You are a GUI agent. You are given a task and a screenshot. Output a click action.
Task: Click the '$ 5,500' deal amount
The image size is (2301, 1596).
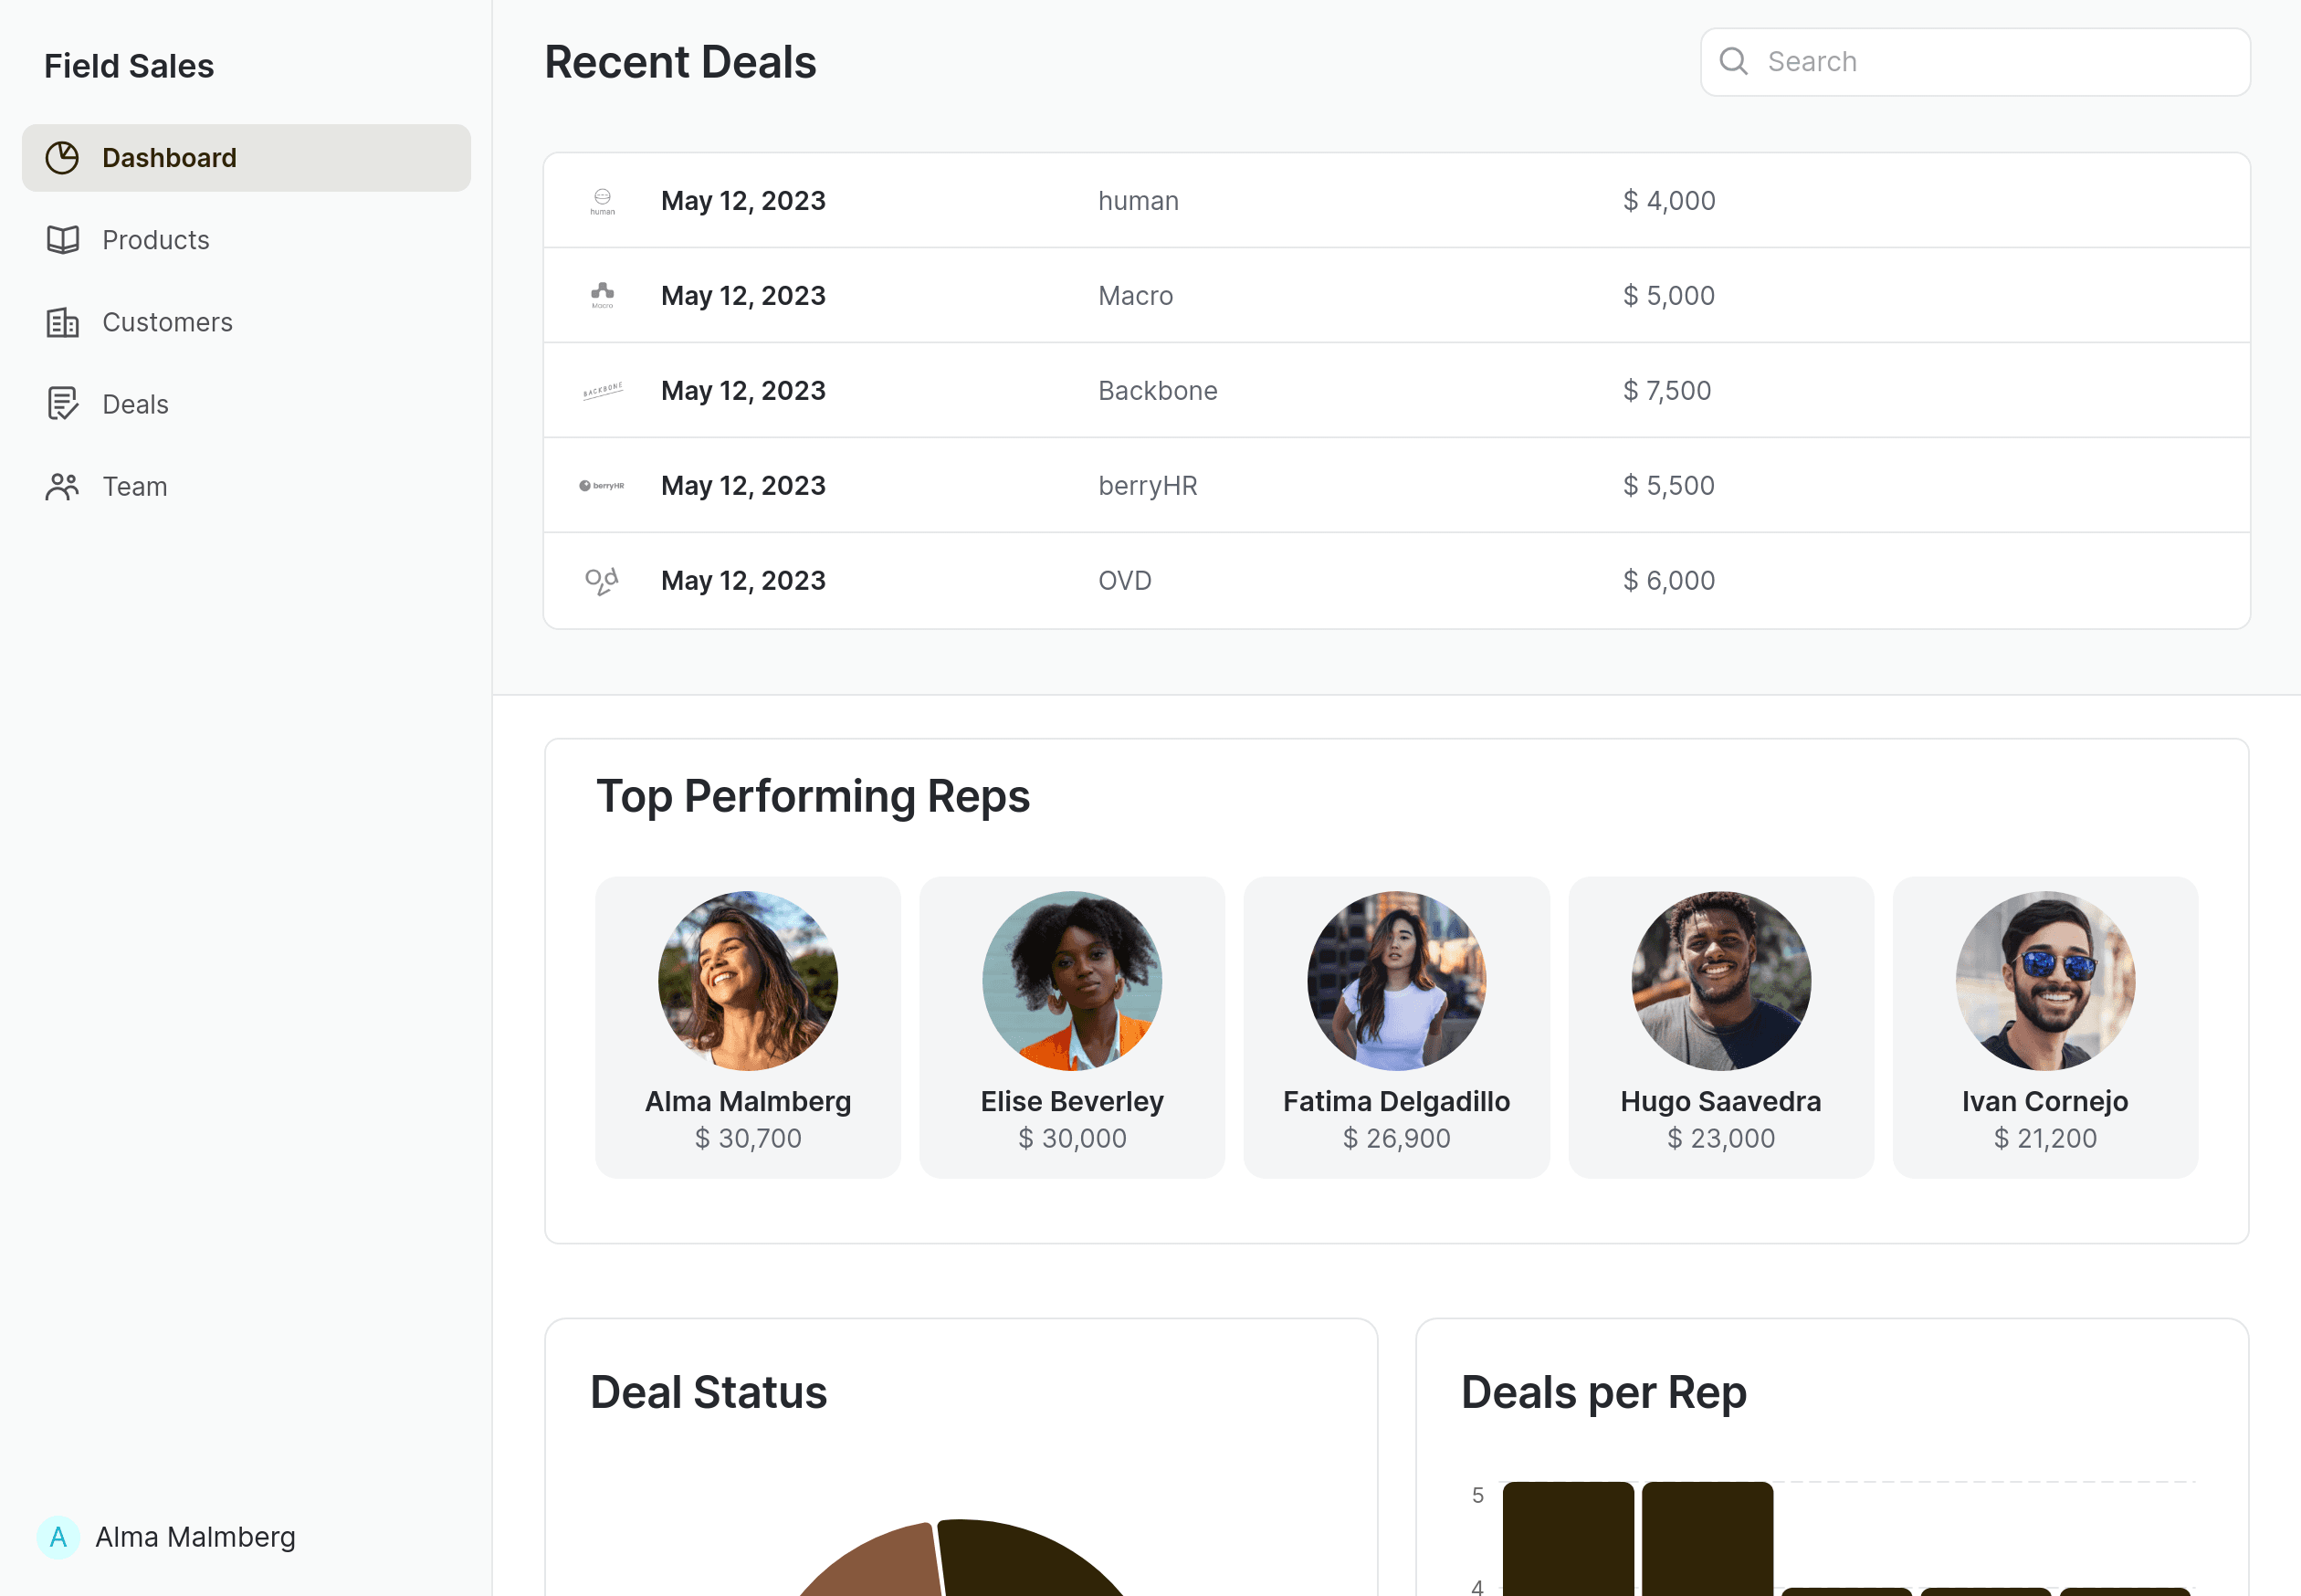1669,486
